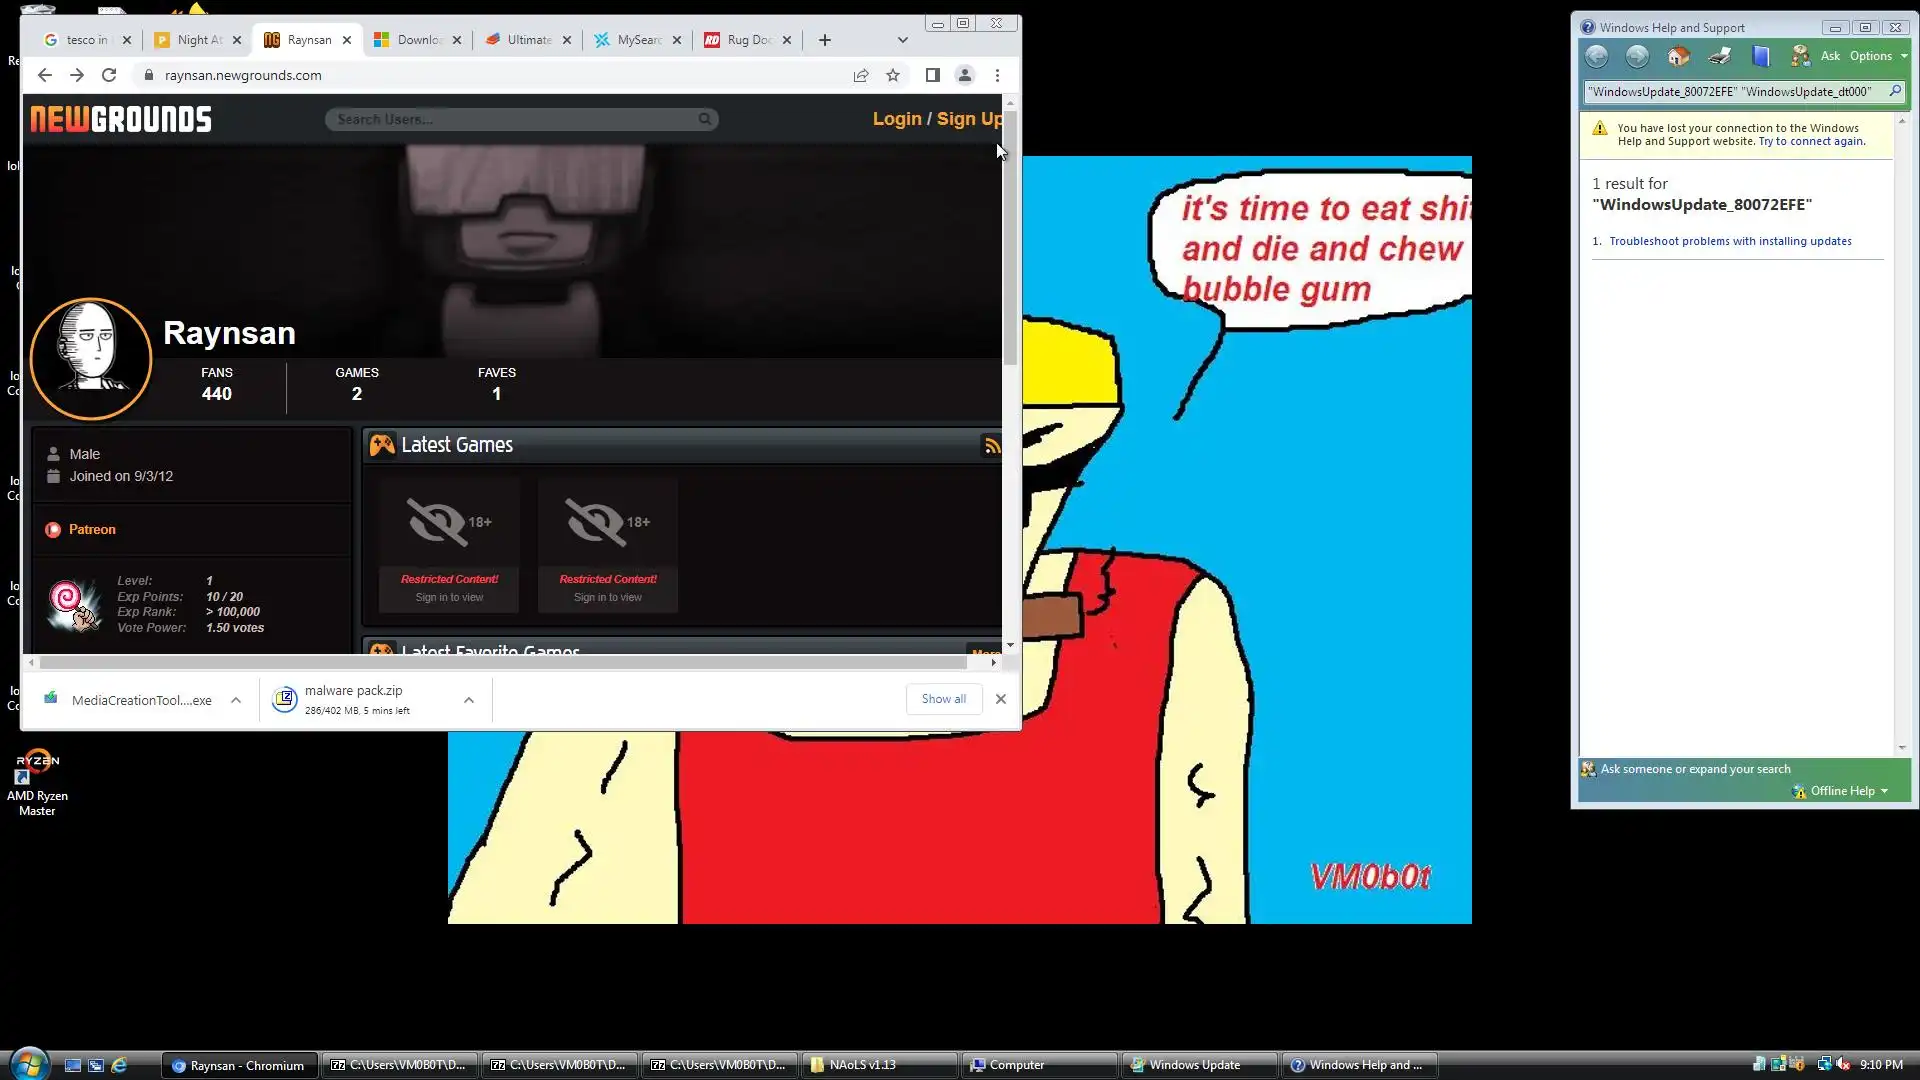Click the Latest Games RSS feed icon
Image resolution: width=1920 pixels, height=1080 pixels.
[x=992, y=446]
